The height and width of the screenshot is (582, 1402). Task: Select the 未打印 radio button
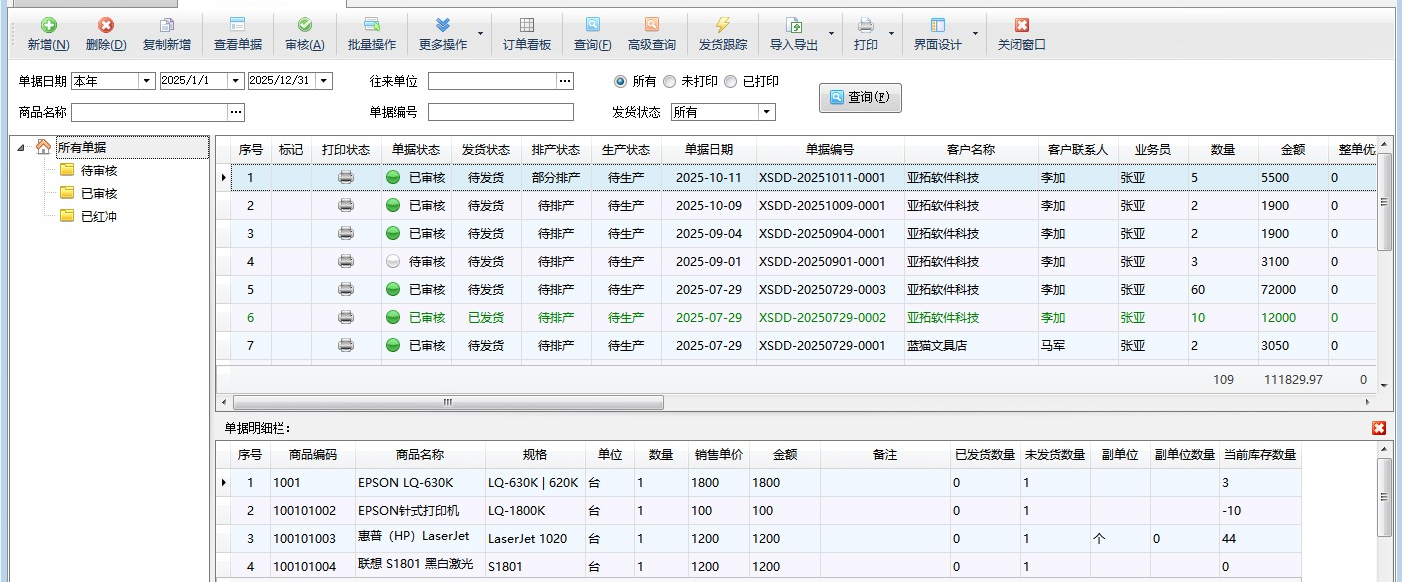(x=670, y=82)
